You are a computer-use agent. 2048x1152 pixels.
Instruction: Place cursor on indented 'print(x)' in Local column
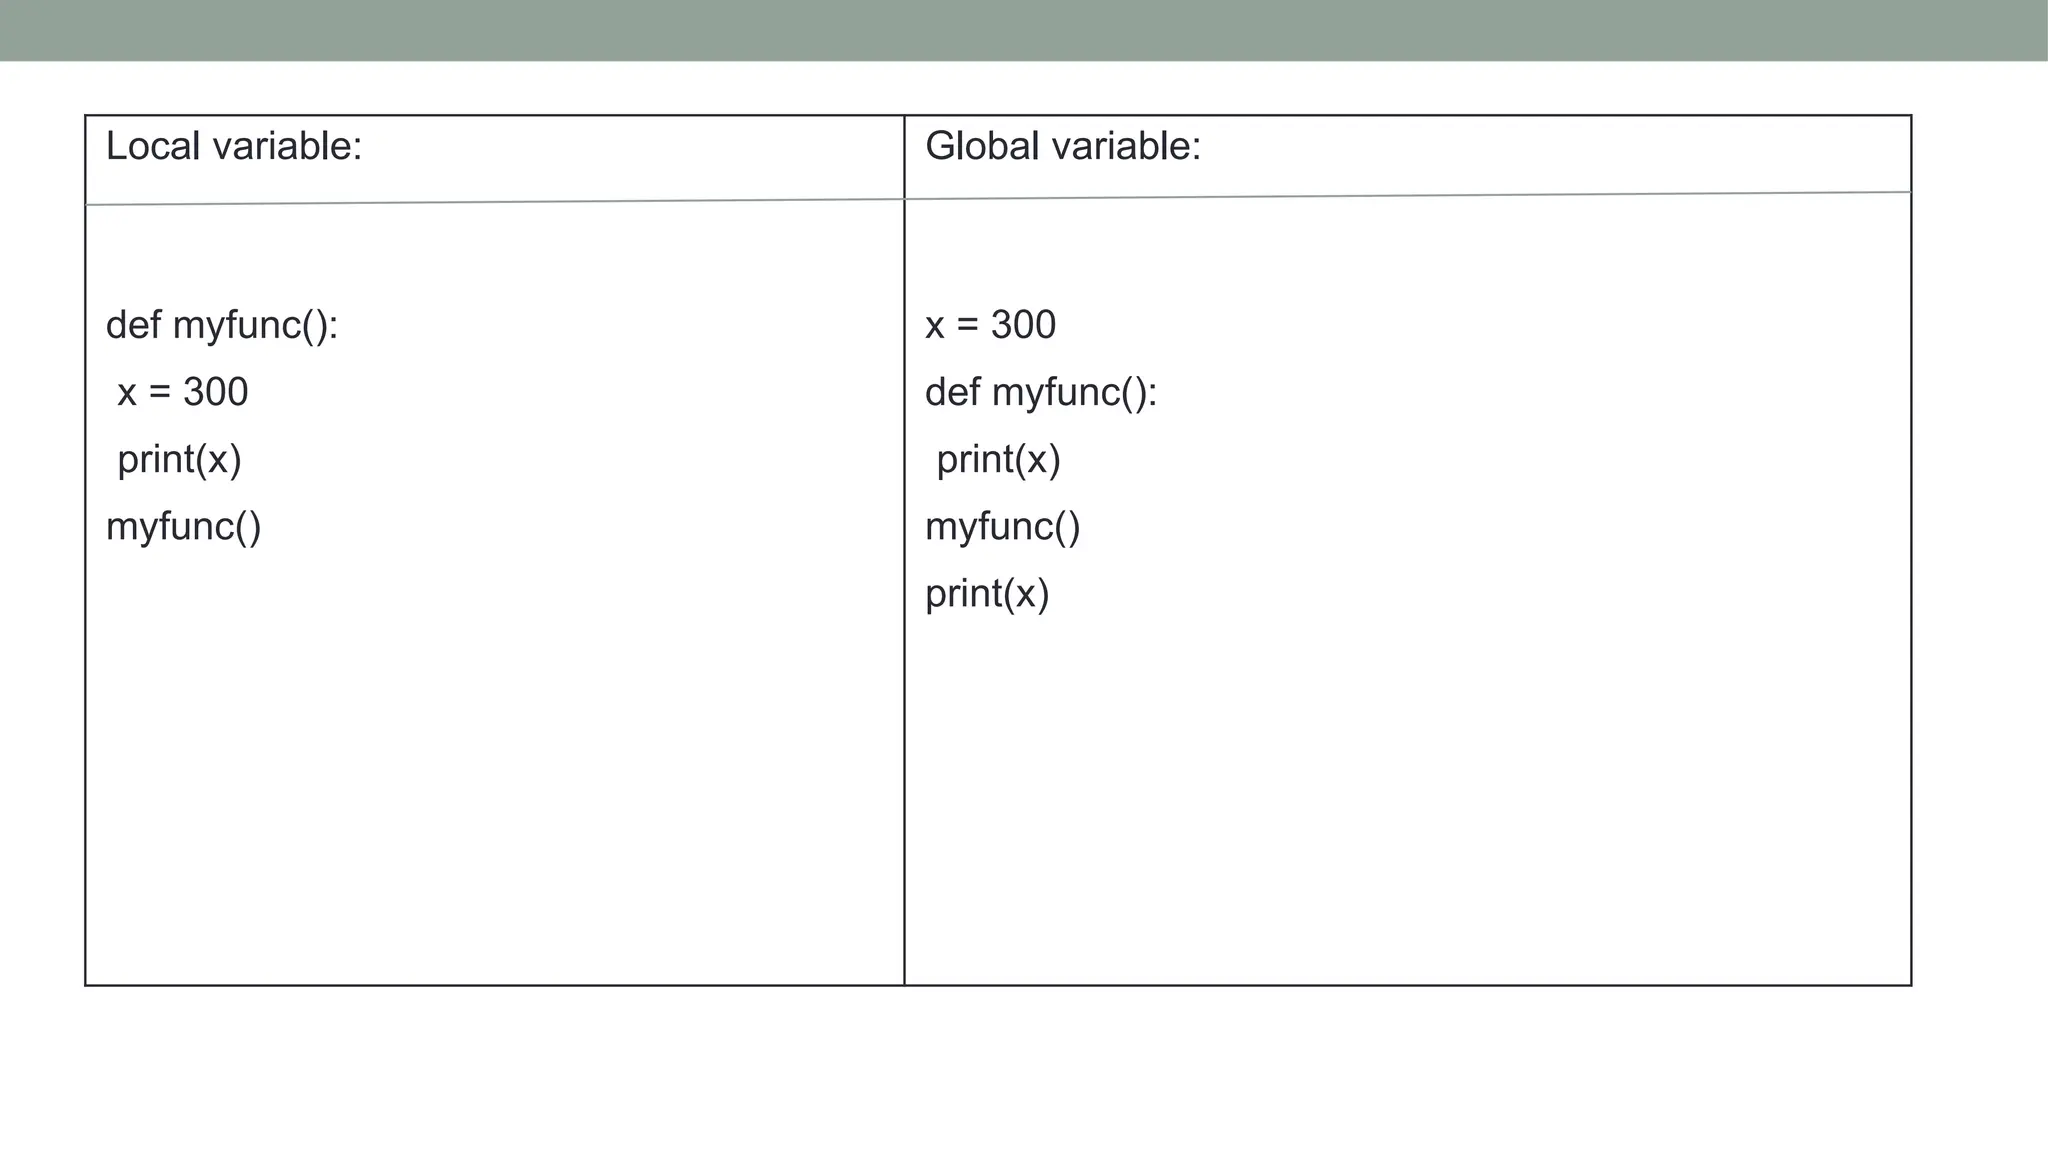tap(180, 460)
